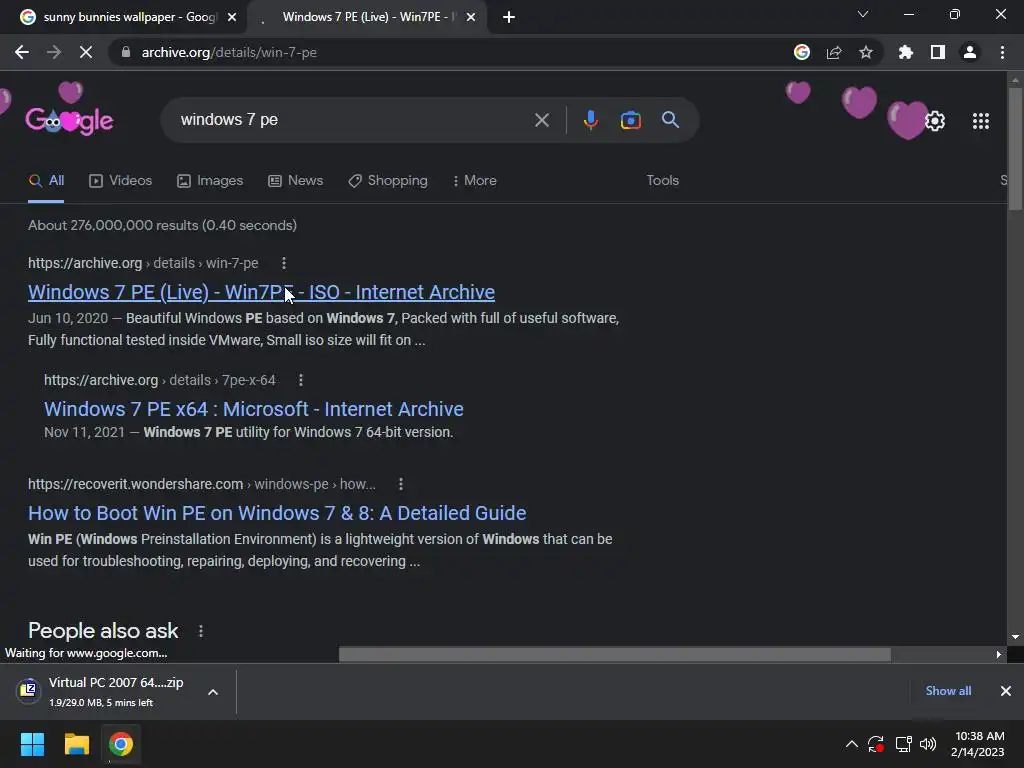Open the Google apps grid
This screenshot has height=768, width=1024.
(981, 121)
